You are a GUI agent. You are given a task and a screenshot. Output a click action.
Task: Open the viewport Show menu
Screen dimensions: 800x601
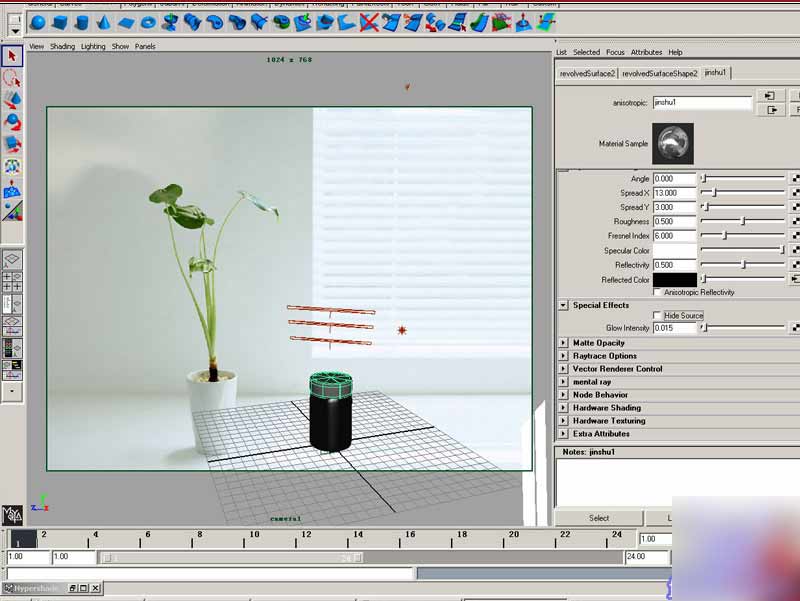point(120,46)
